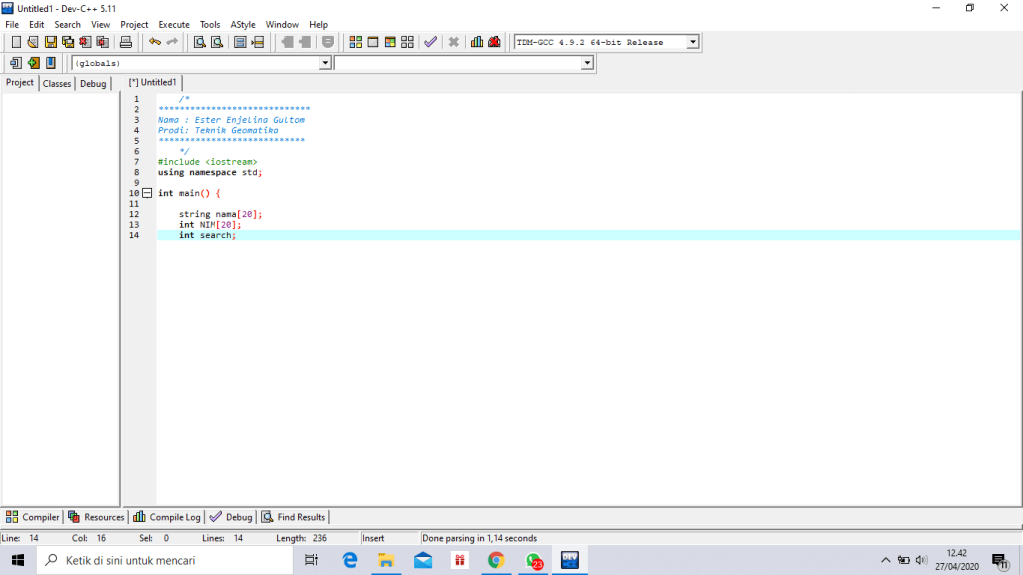Start debugging with the purple checkmark icon
The width and height of the screenshot is (1023, 575).
[x=430, y=42]
